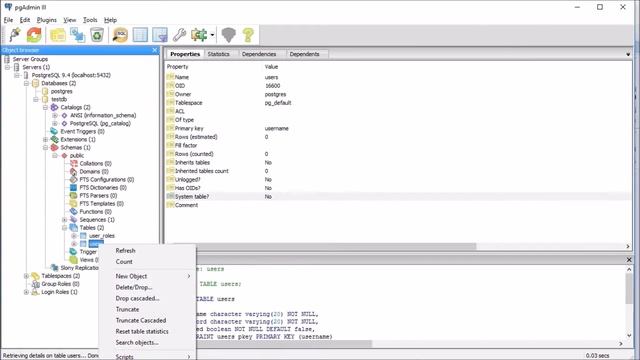
Task: Collapse the Databases (2) node
Action: [x=27, y=83]
